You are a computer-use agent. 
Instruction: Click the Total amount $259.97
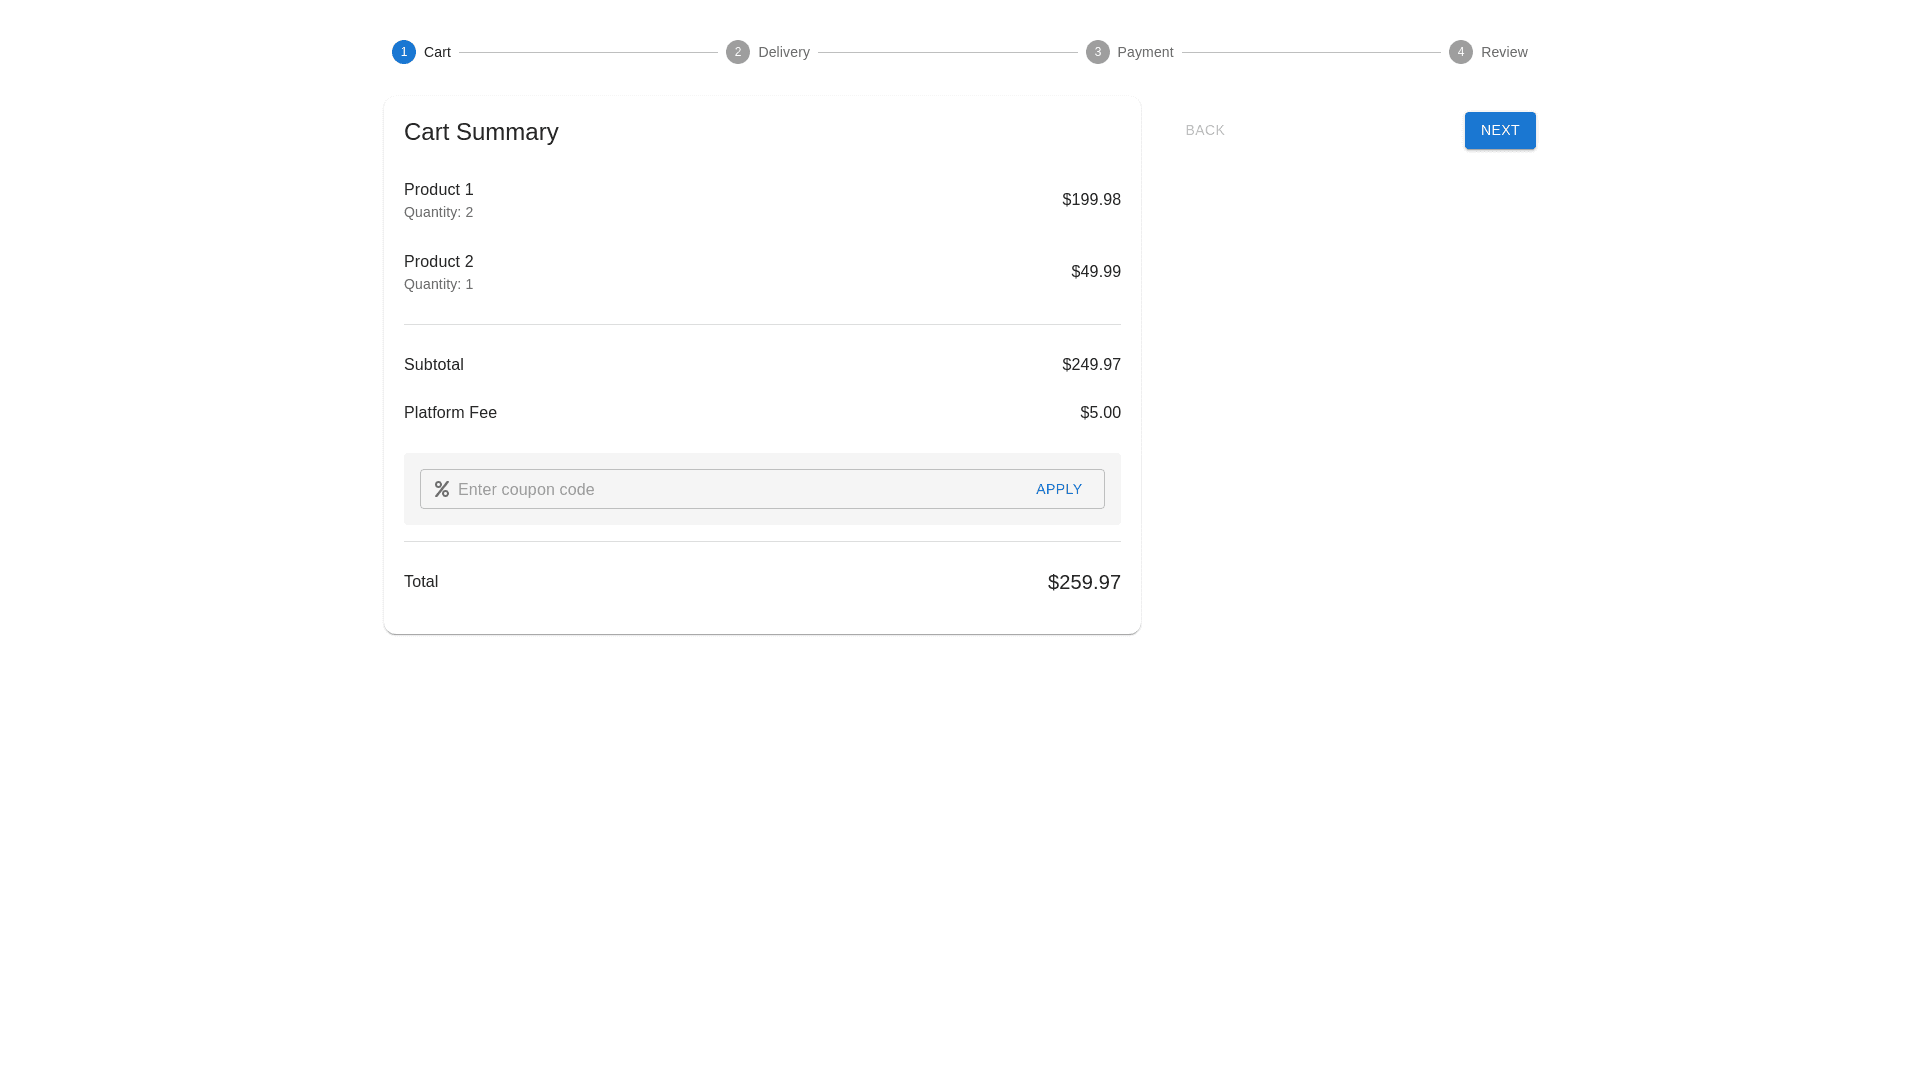click(1083, 581)
